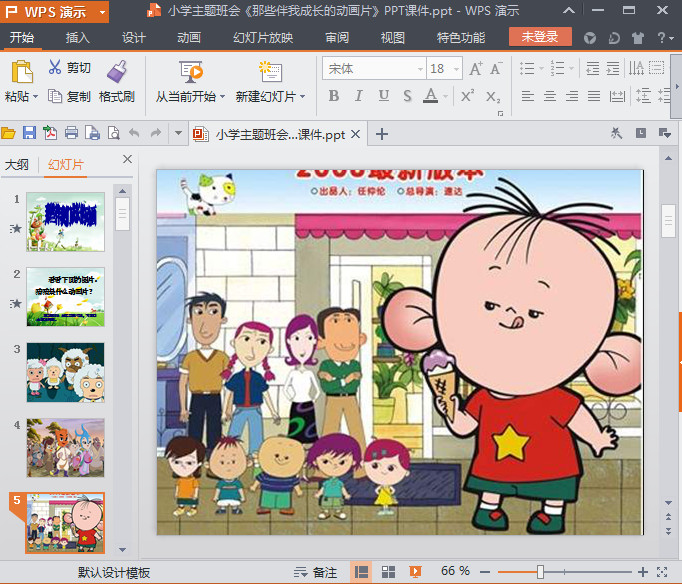Fit slide to window icon
The height and width of the screenshot is (584, 682).
click(662, 572)
